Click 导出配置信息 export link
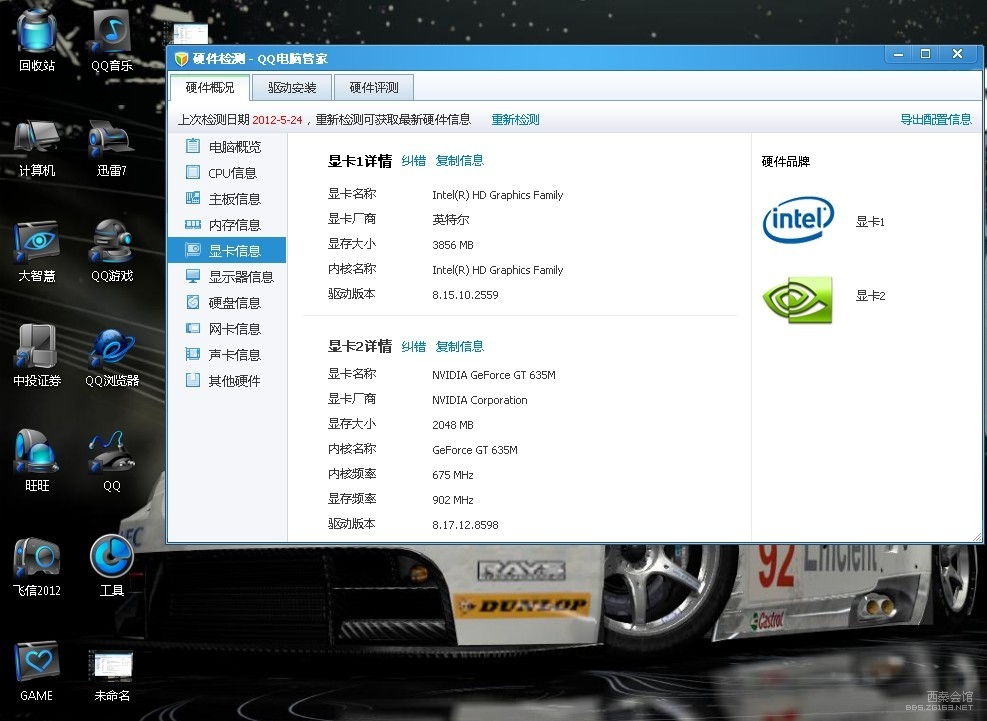This screenshot has width=987, height=721. 935,120
